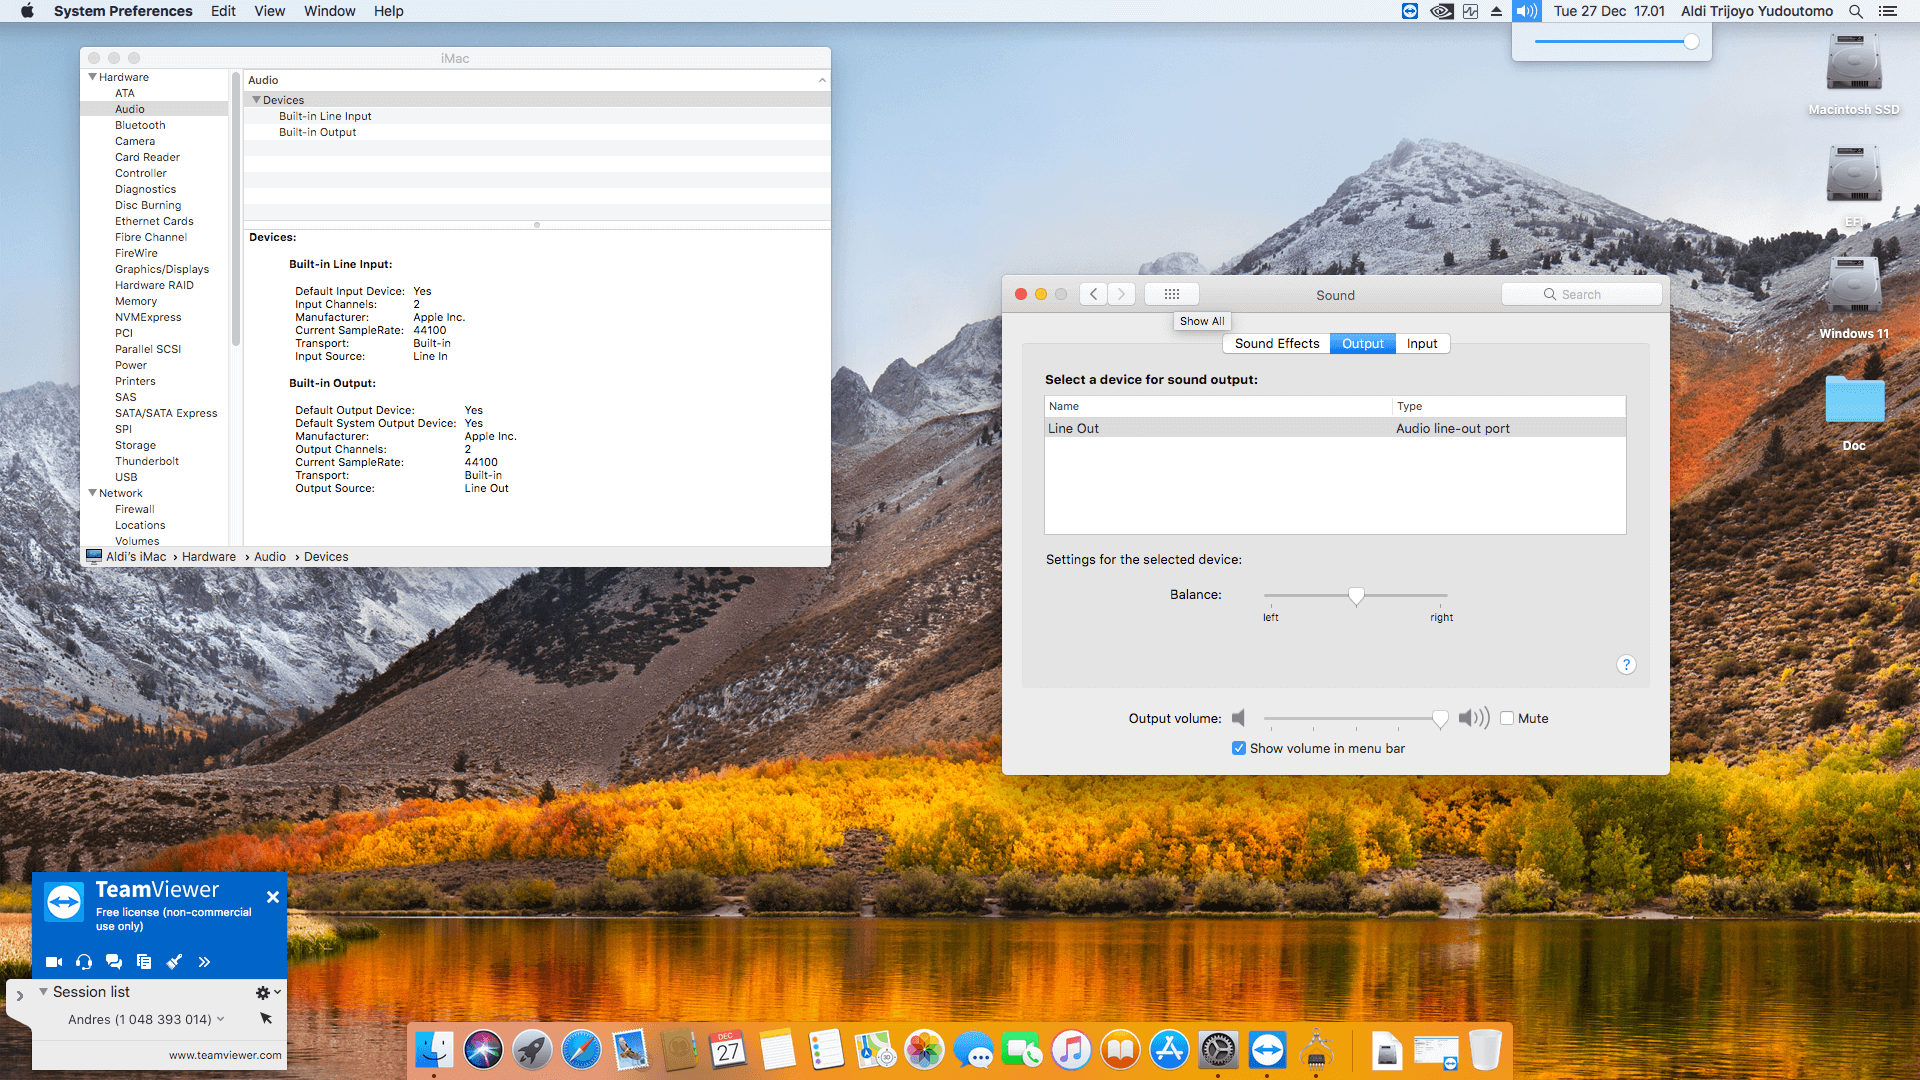Screen dimensions: 1920x1080
Task: Open System Information chip icon in Dock
Action: [1316, 1050]
